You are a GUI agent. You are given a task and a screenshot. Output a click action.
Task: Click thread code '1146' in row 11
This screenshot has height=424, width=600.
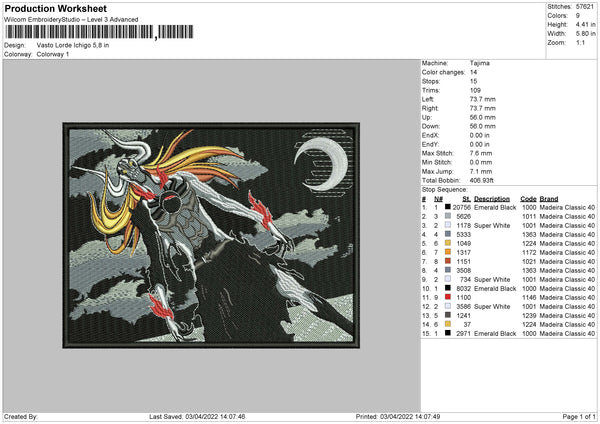click(x=529, y=298)
